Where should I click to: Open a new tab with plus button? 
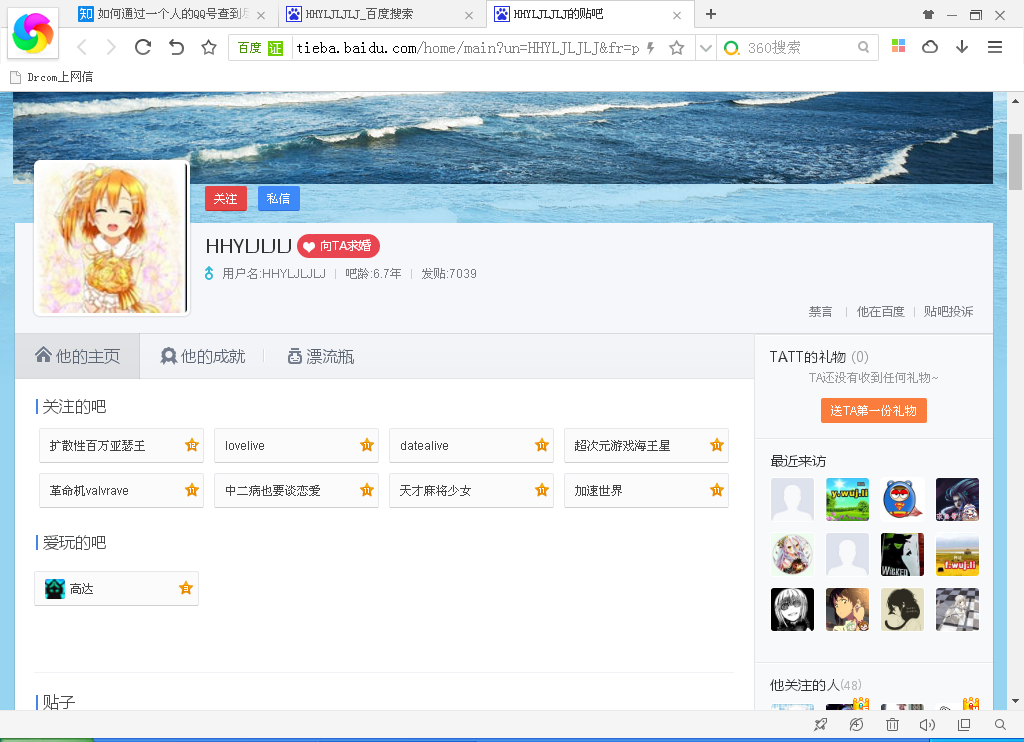[711, 14]
